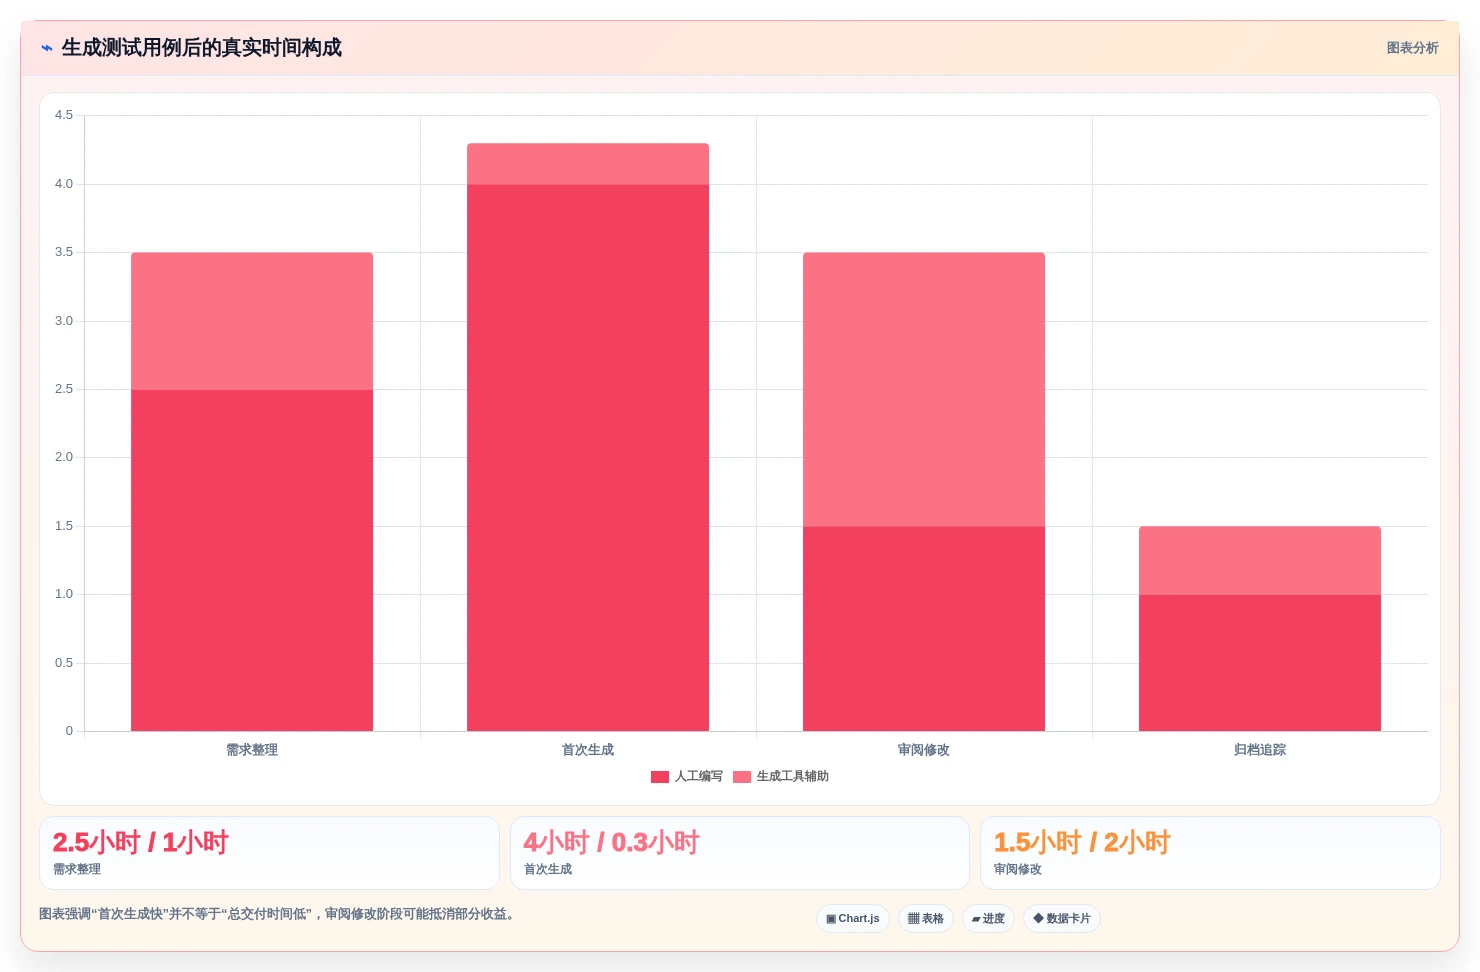Click the chart title 生成测试用例后的真实时间构成

[201, 48]
